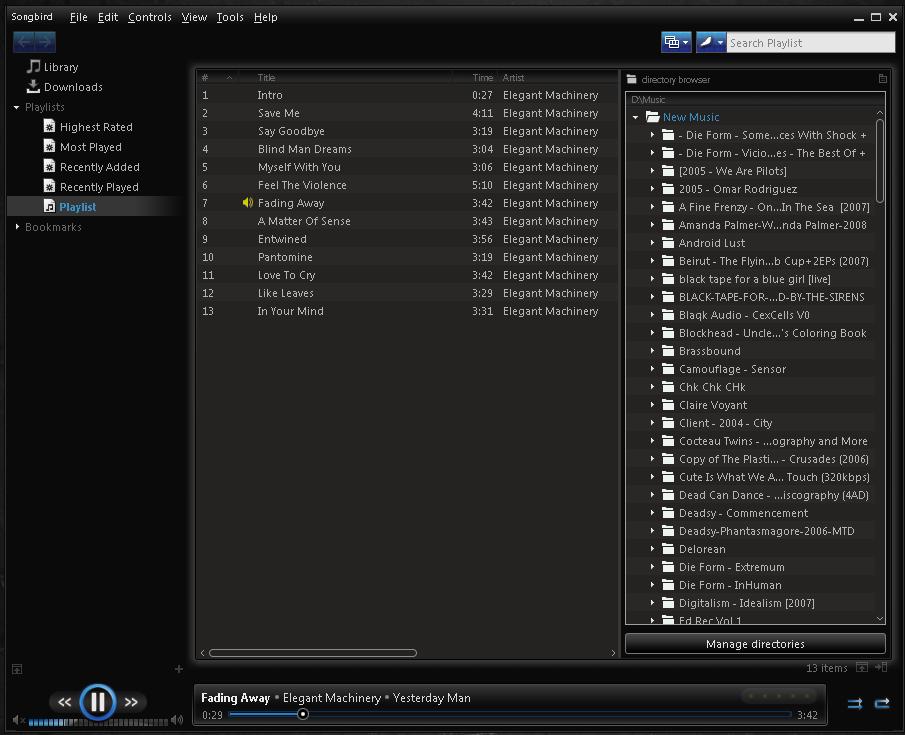Click the Manage directories button
Viewport: 905px width, 735px height.
(x=755, y=644)
